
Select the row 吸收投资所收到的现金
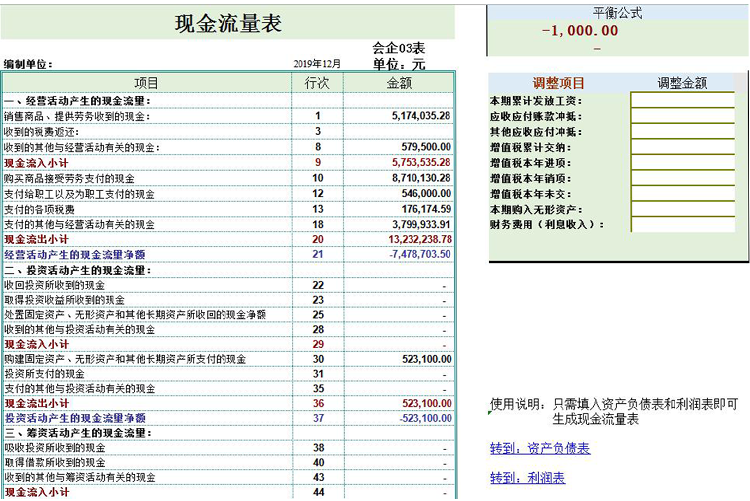coord(228,448)
